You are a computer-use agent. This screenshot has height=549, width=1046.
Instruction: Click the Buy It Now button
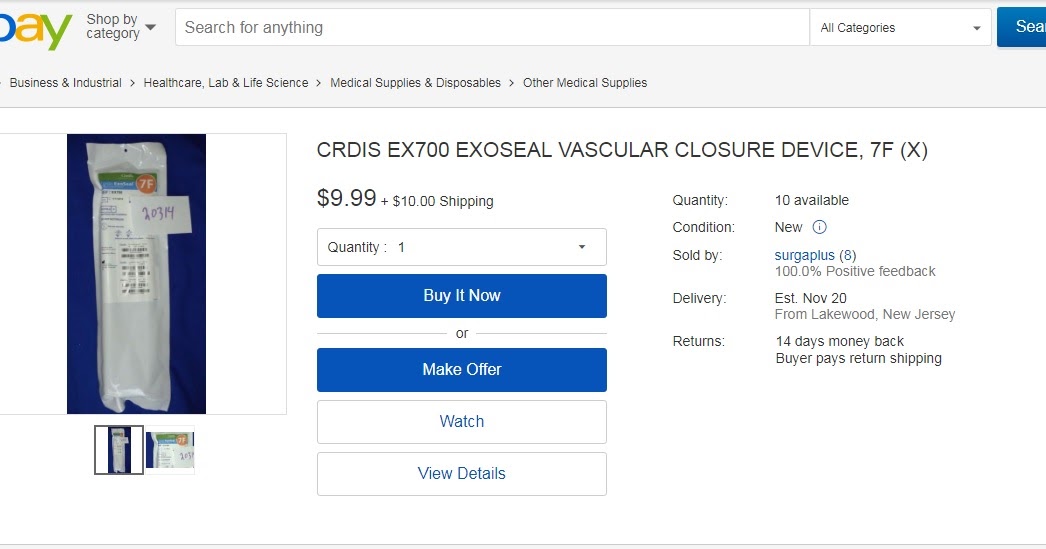click(461, 296)
